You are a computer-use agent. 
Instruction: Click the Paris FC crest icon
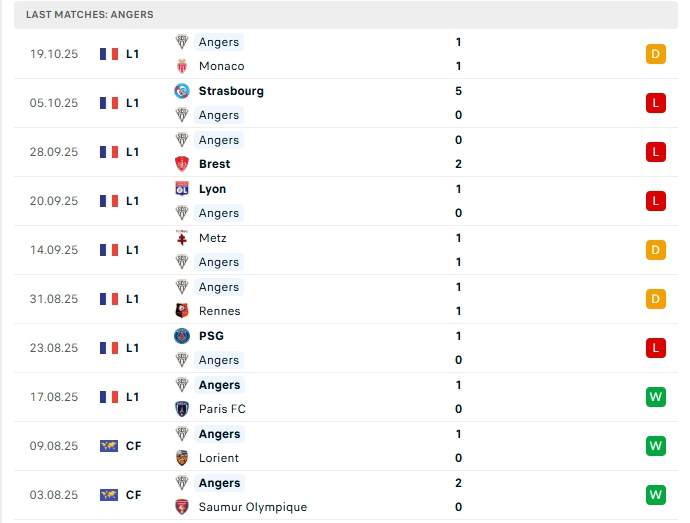pos(182,409)
